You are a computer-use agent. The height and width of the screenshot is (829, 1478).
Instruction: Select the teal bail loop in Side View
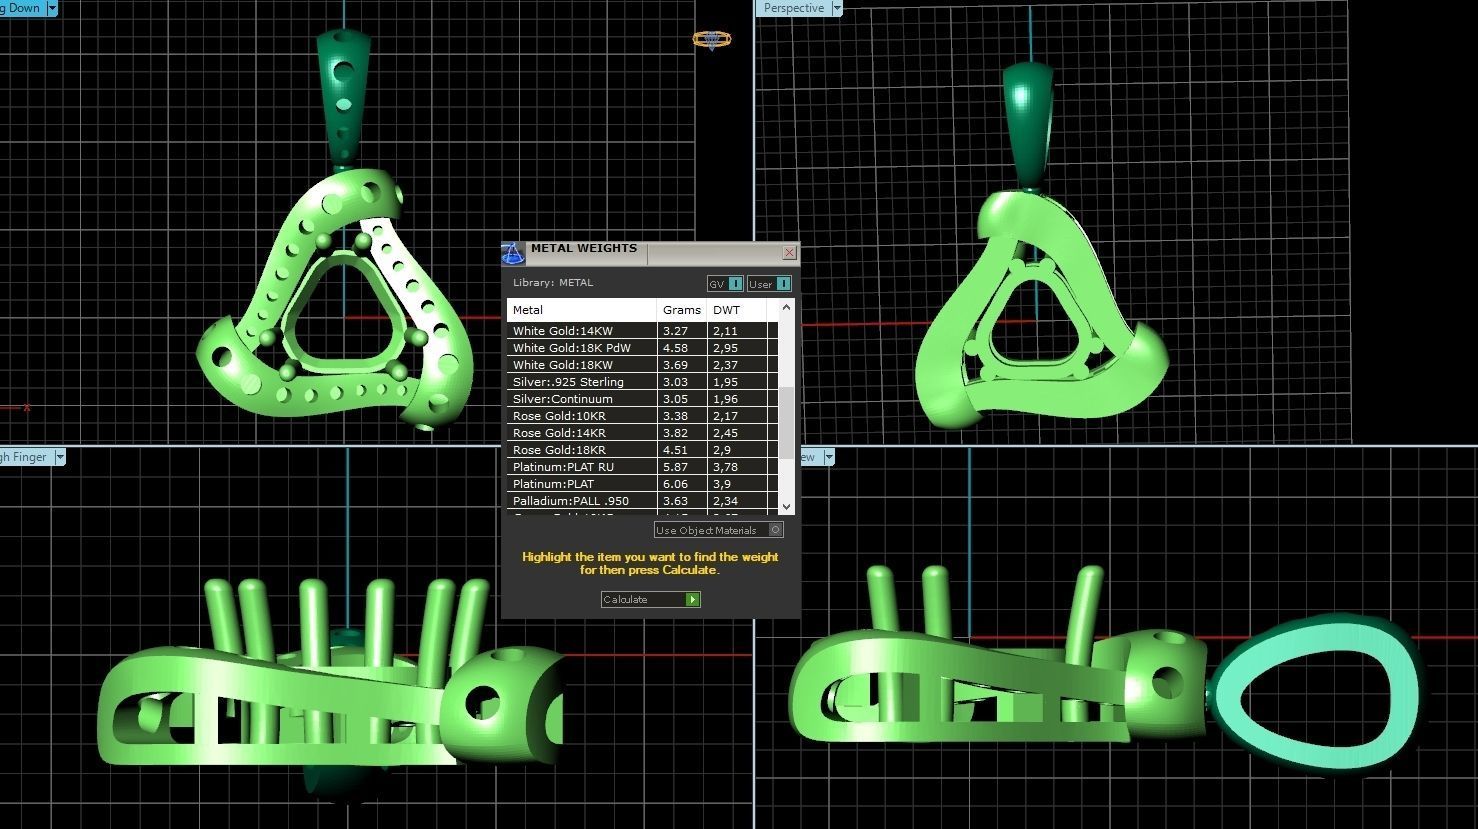[x=1315, y=694]
